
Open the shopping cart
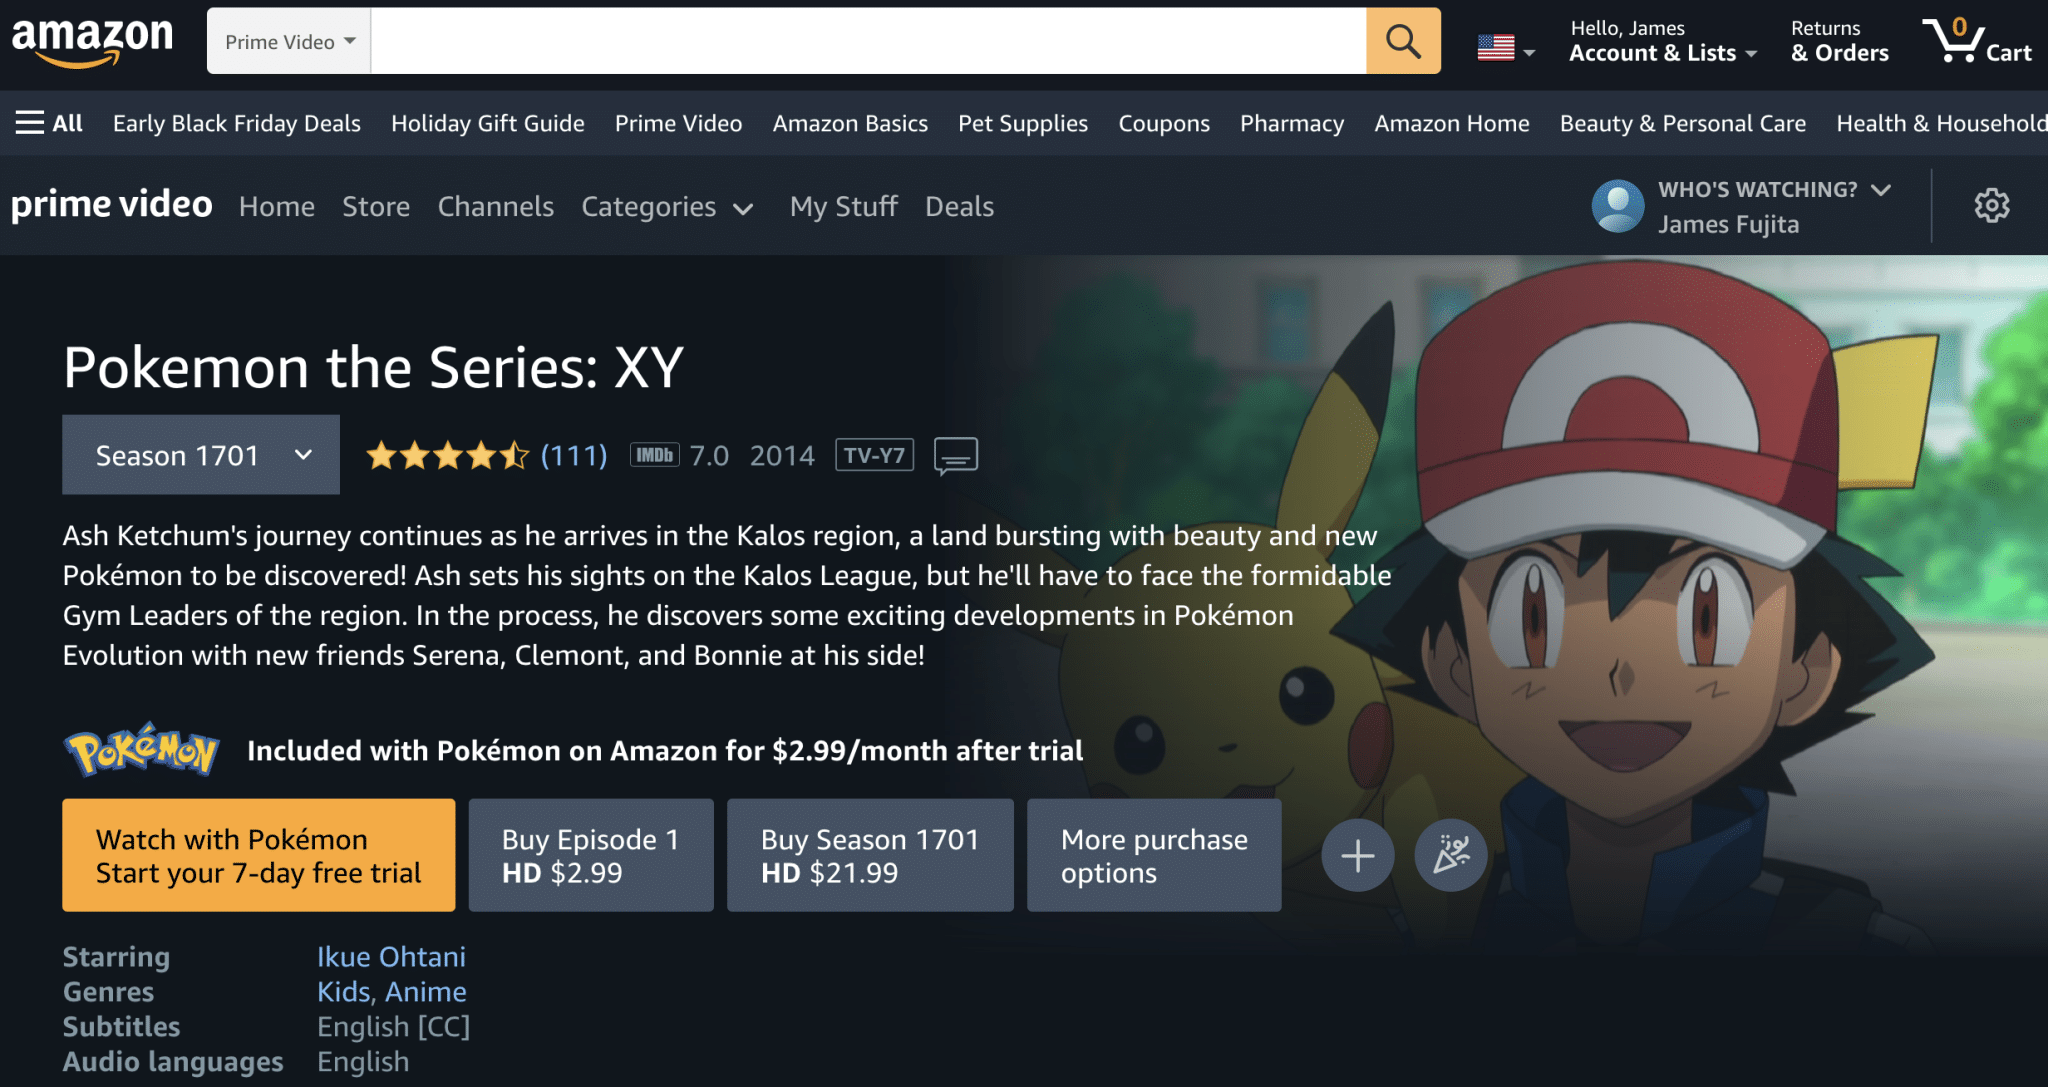point(1978,41)
